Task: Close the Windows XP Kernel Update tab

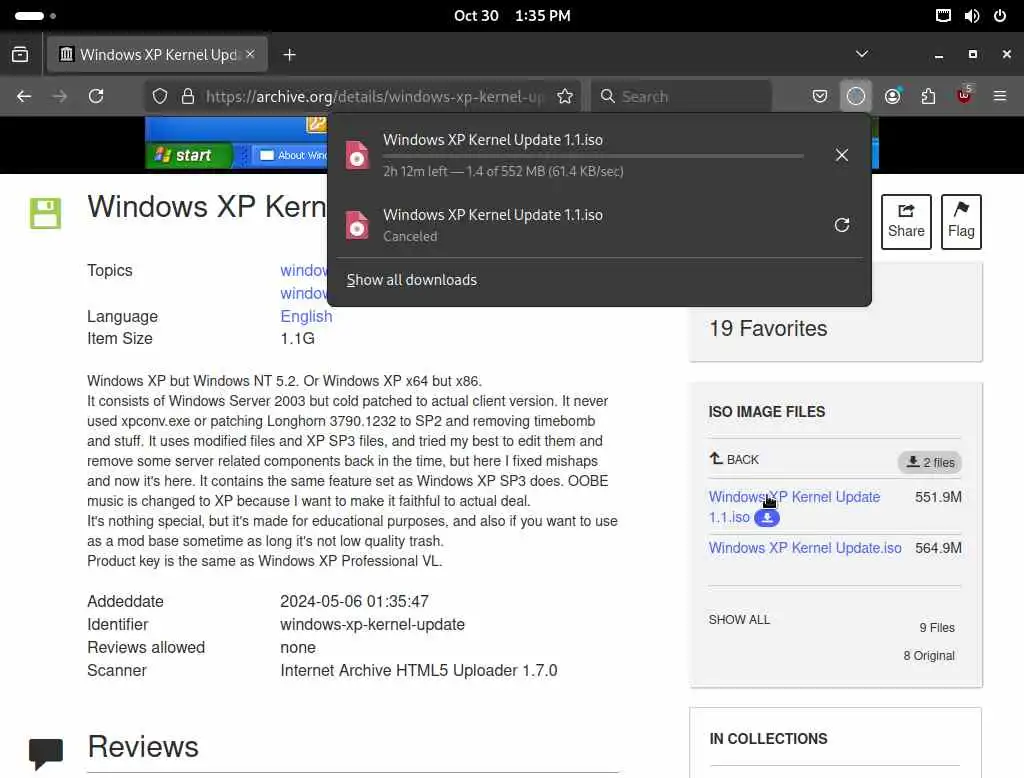Action: pyautogui.click(x=251, y=54)
